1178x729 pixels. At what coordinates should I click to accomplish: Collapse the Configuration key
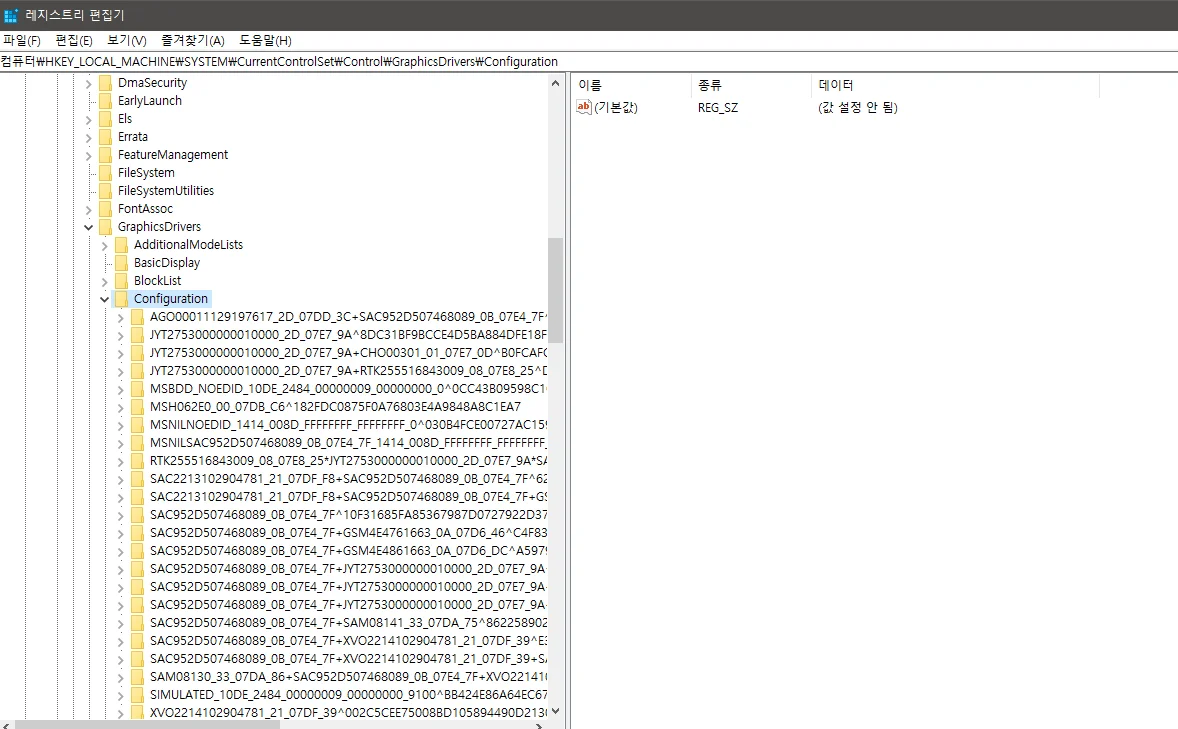104,299
